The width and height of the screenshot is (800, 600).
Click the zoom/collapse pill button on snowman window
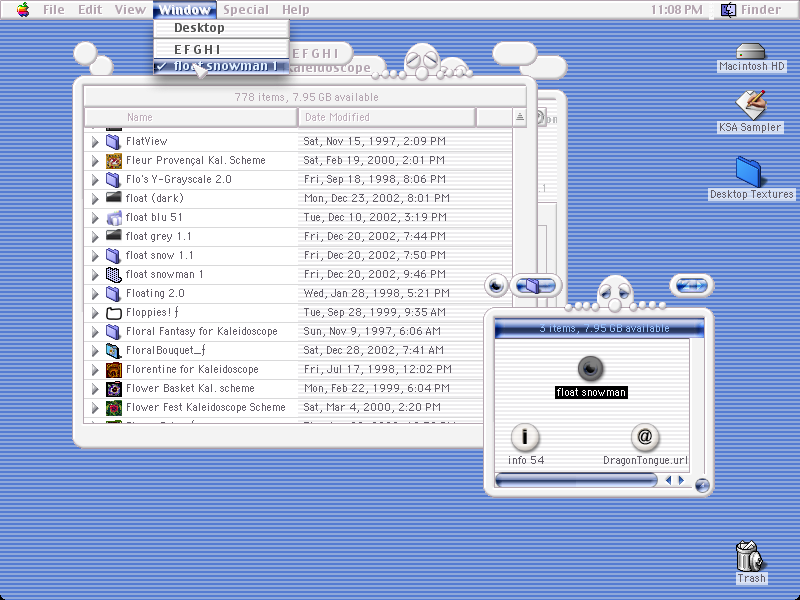(x=691, y=285)
